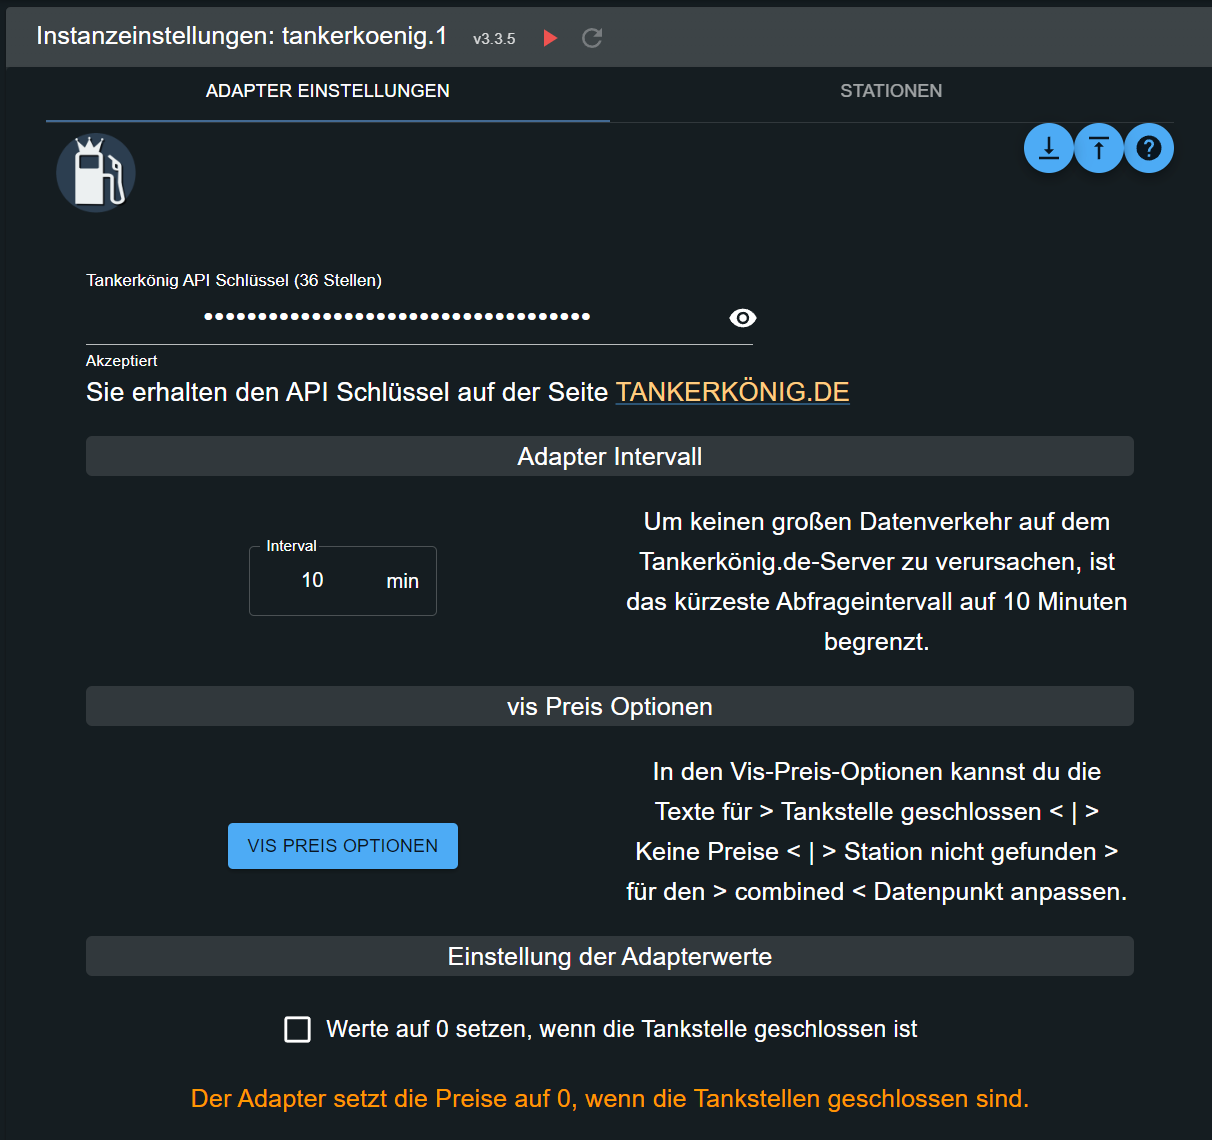Click the 'min' unit label in Interval
The image size is (1212, 1140).
click(403, 581)
